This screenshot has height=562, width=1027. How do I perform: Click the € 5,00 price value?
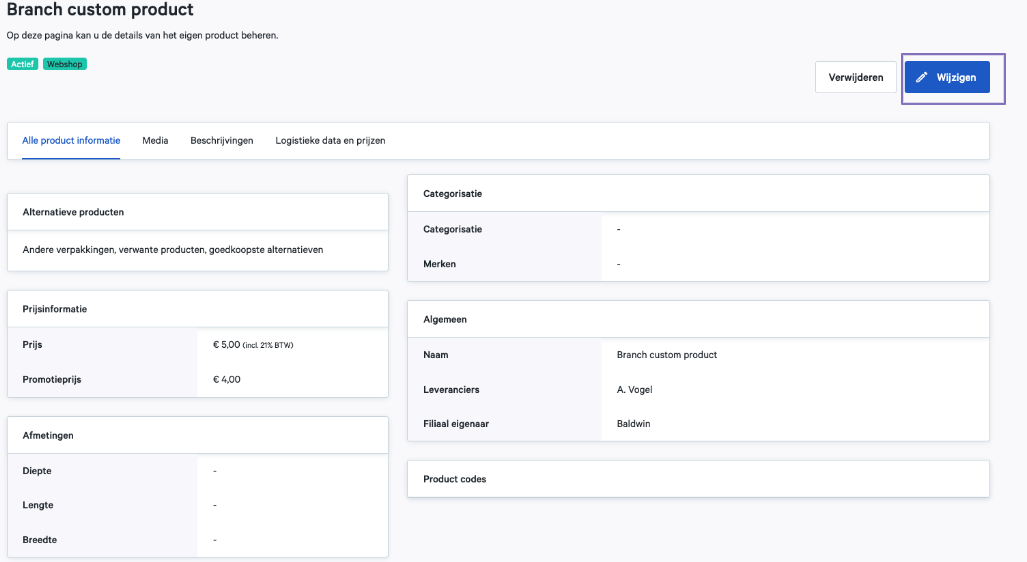[x=227, y=345]
